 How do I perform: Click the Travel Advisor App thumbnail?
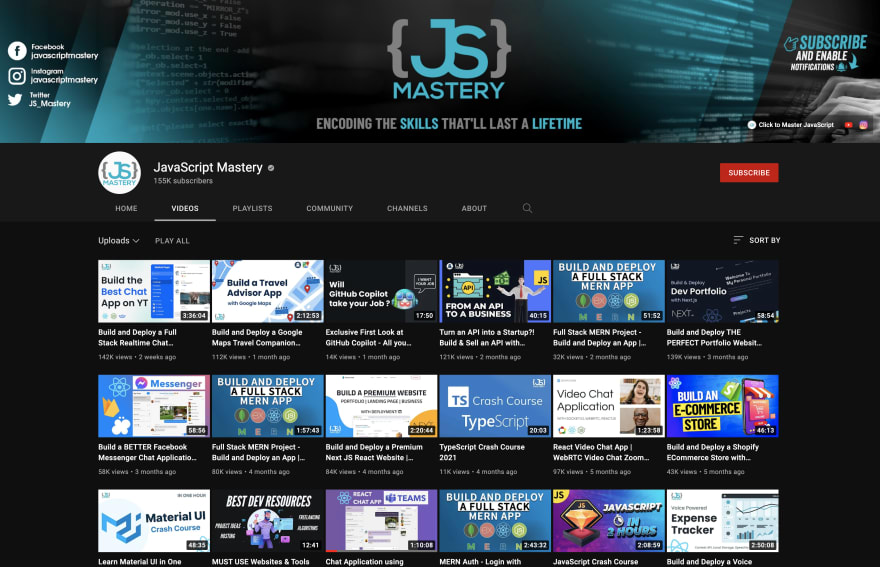[x=268, y=291]
